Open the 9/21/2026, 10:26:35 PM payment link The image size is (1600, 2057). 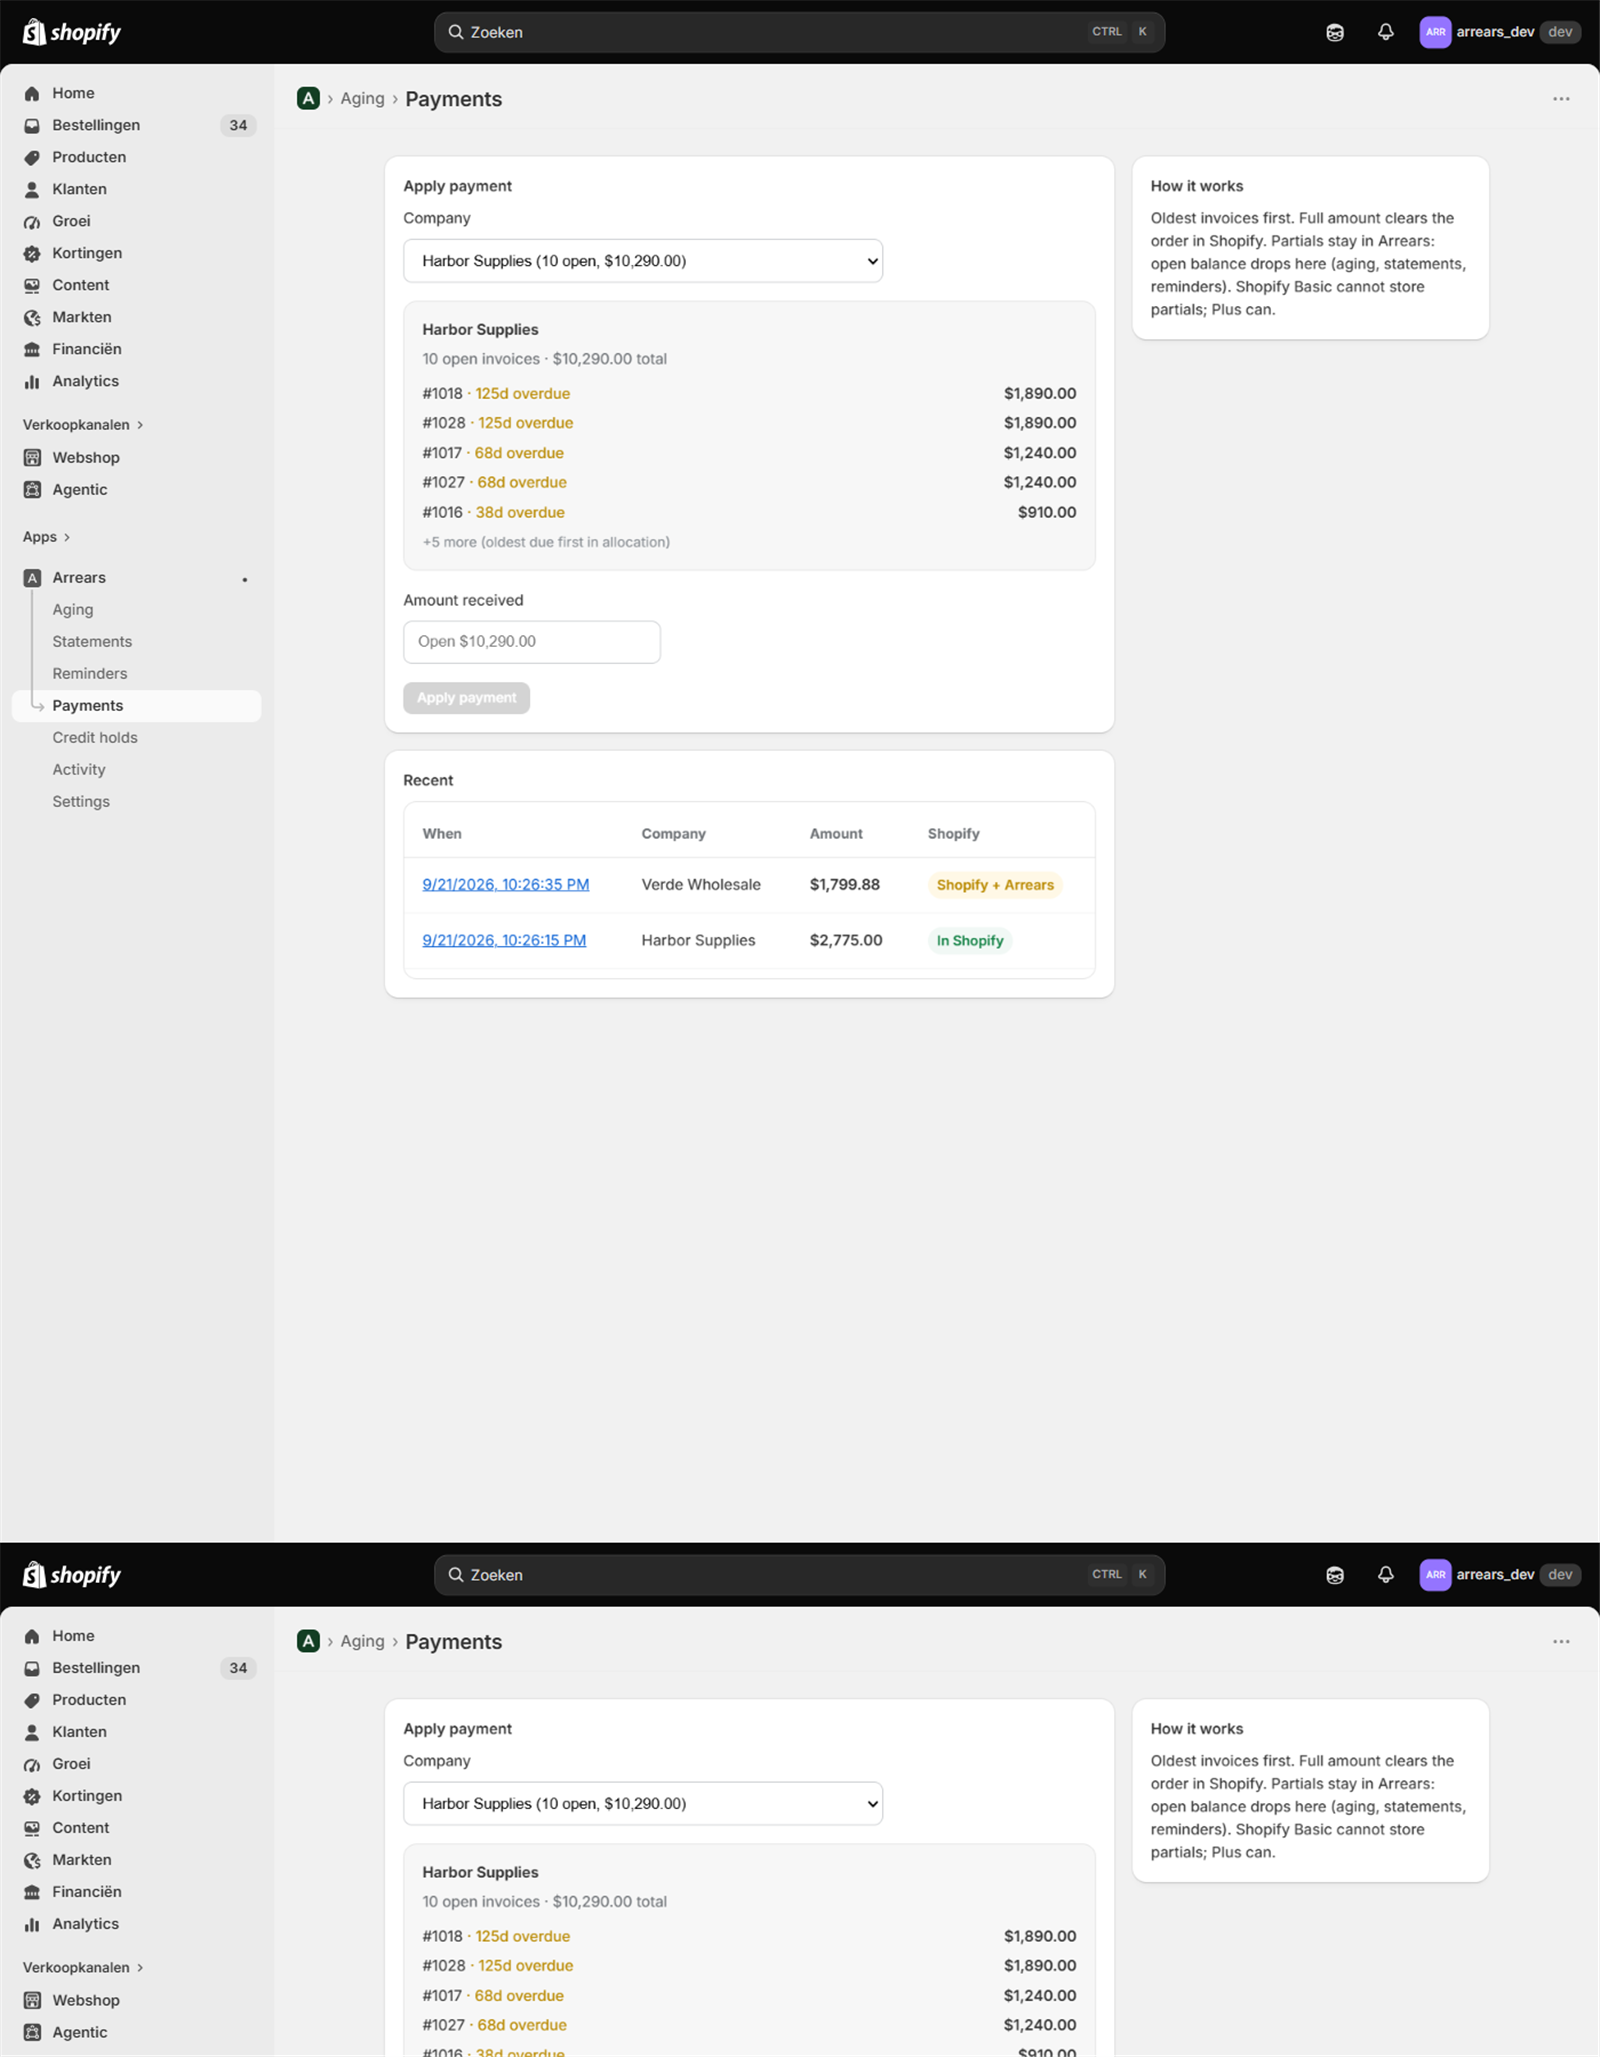coord(506,885)
